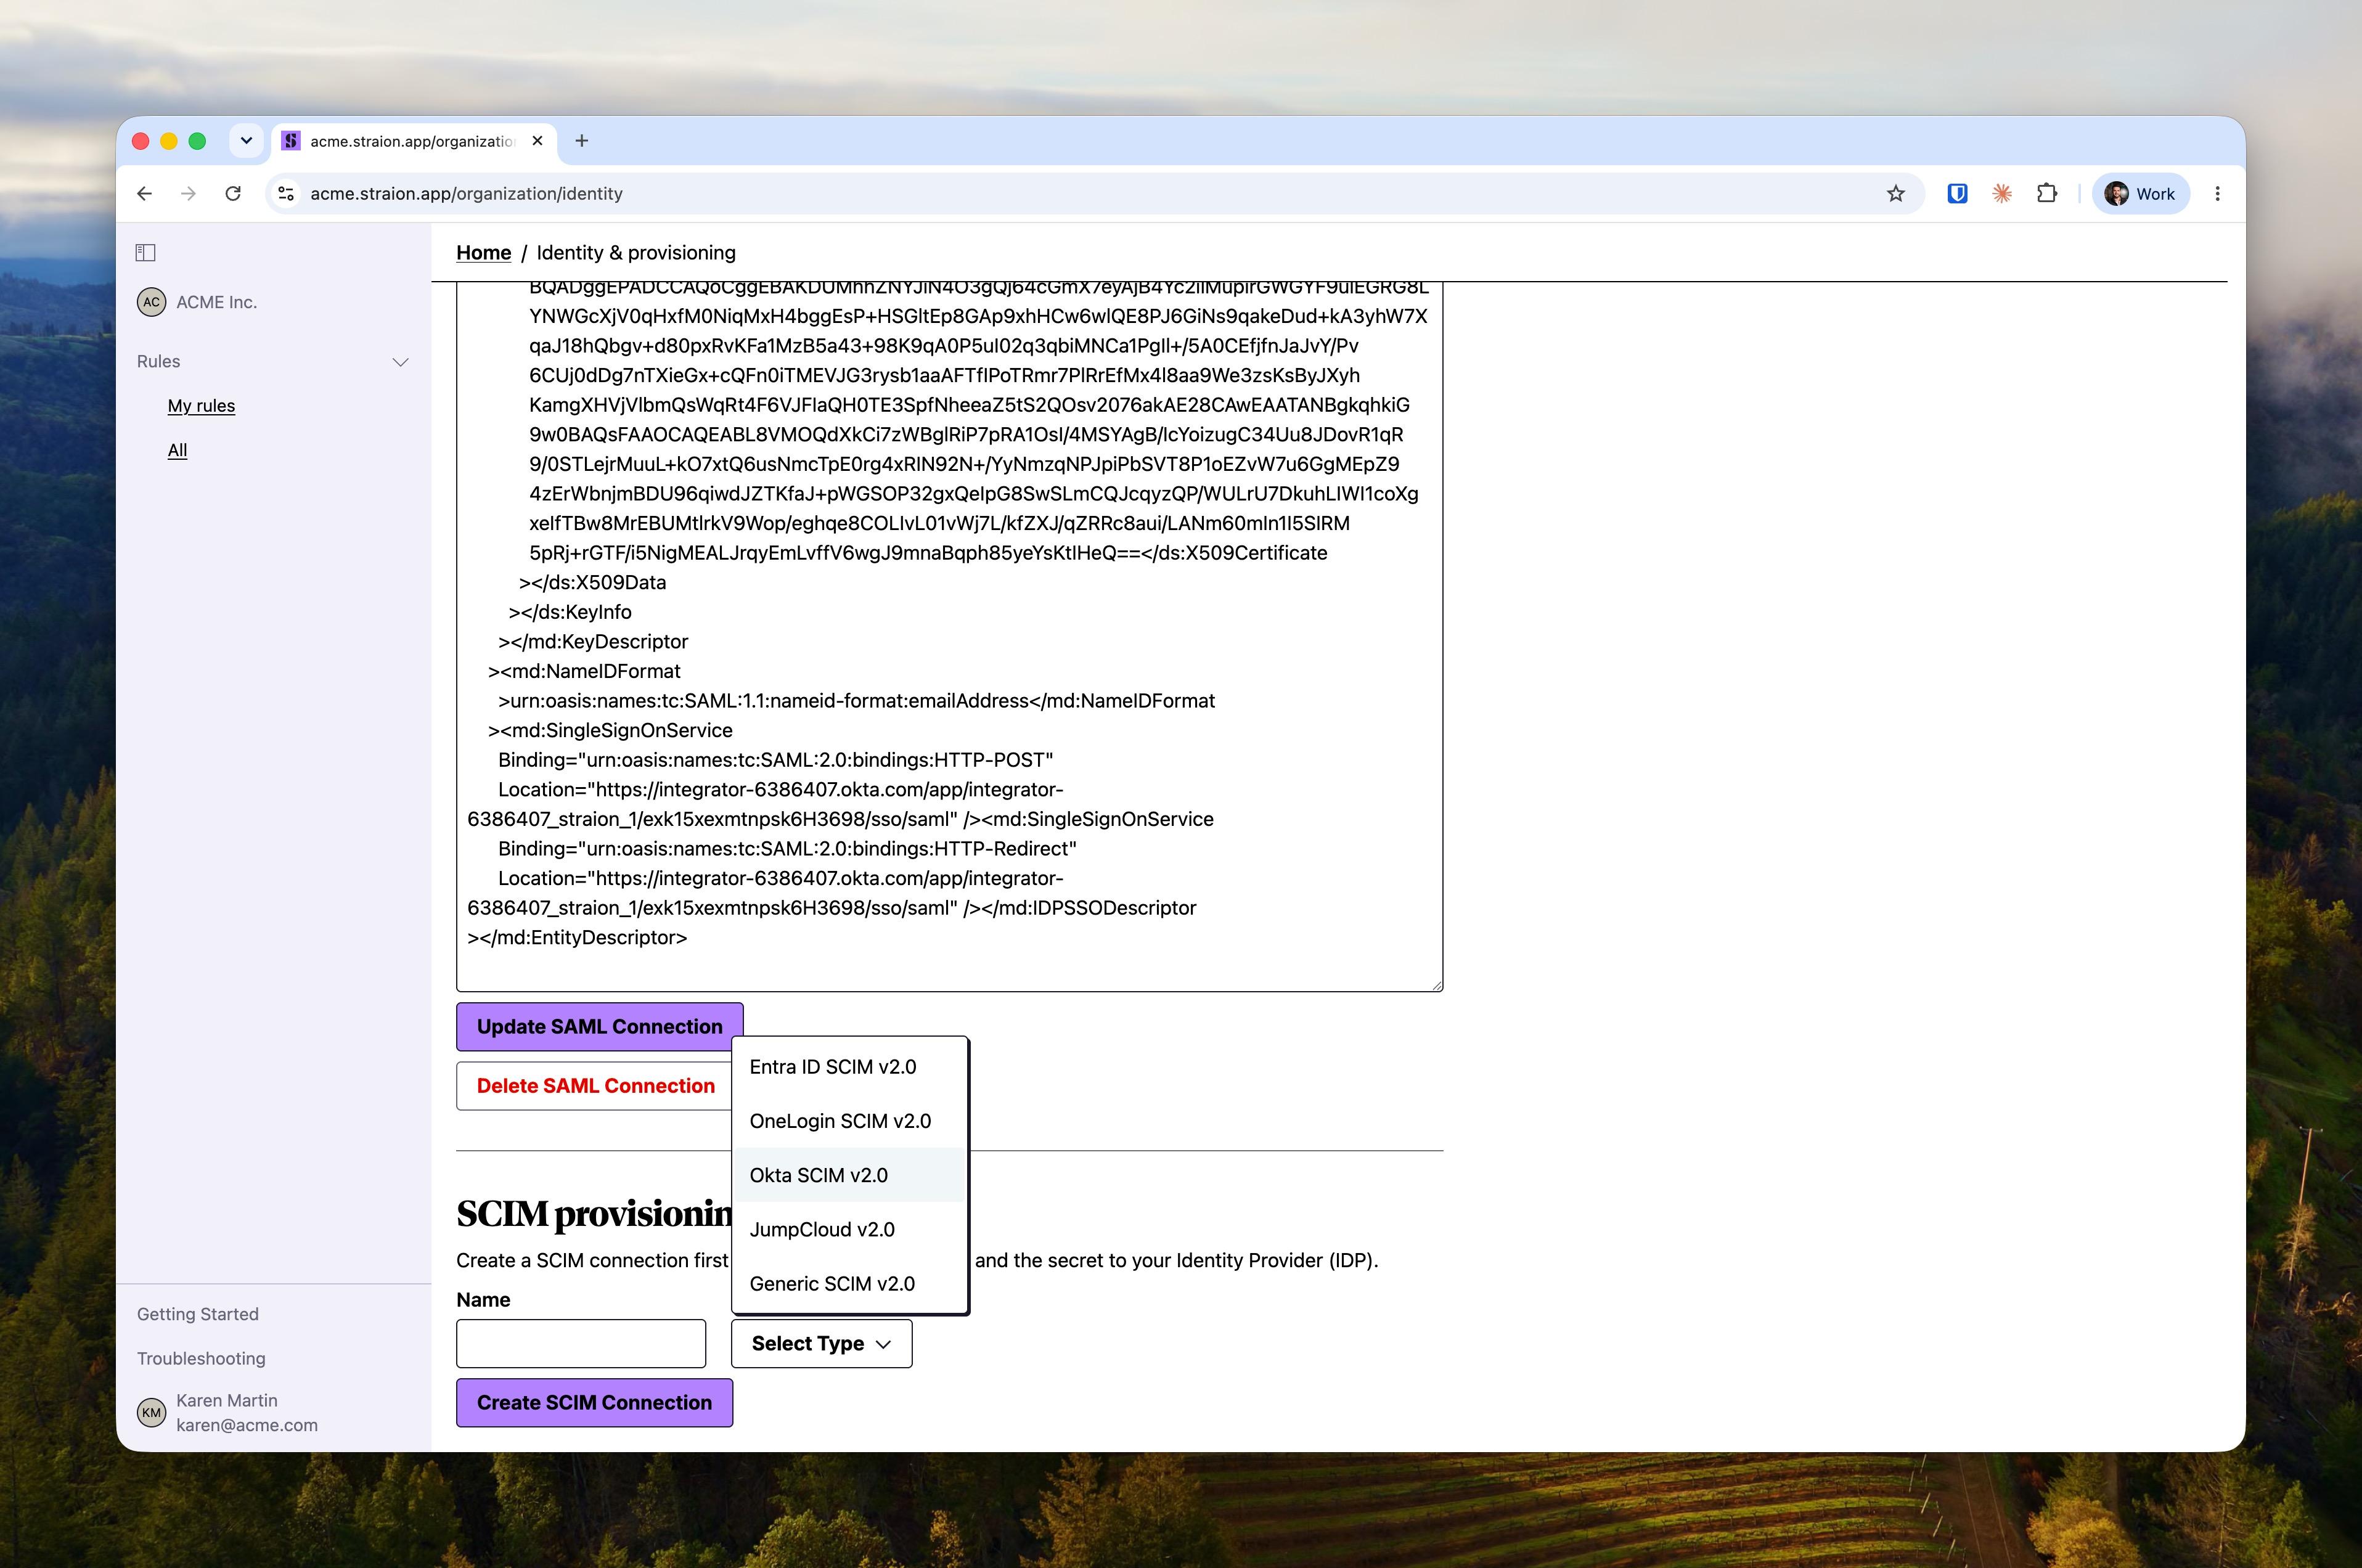Choose Entra ID SCIM v2.0 option

(849, 1067)
